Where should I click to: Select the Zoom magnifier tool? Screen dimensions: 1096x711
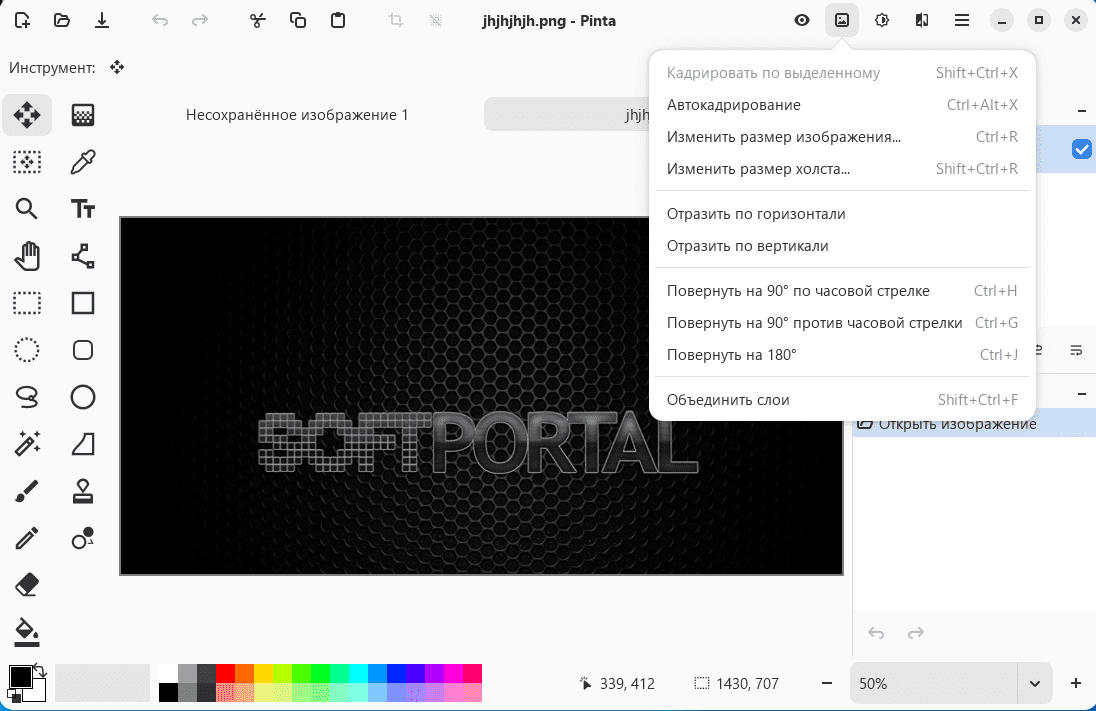(x=27, y=209)
